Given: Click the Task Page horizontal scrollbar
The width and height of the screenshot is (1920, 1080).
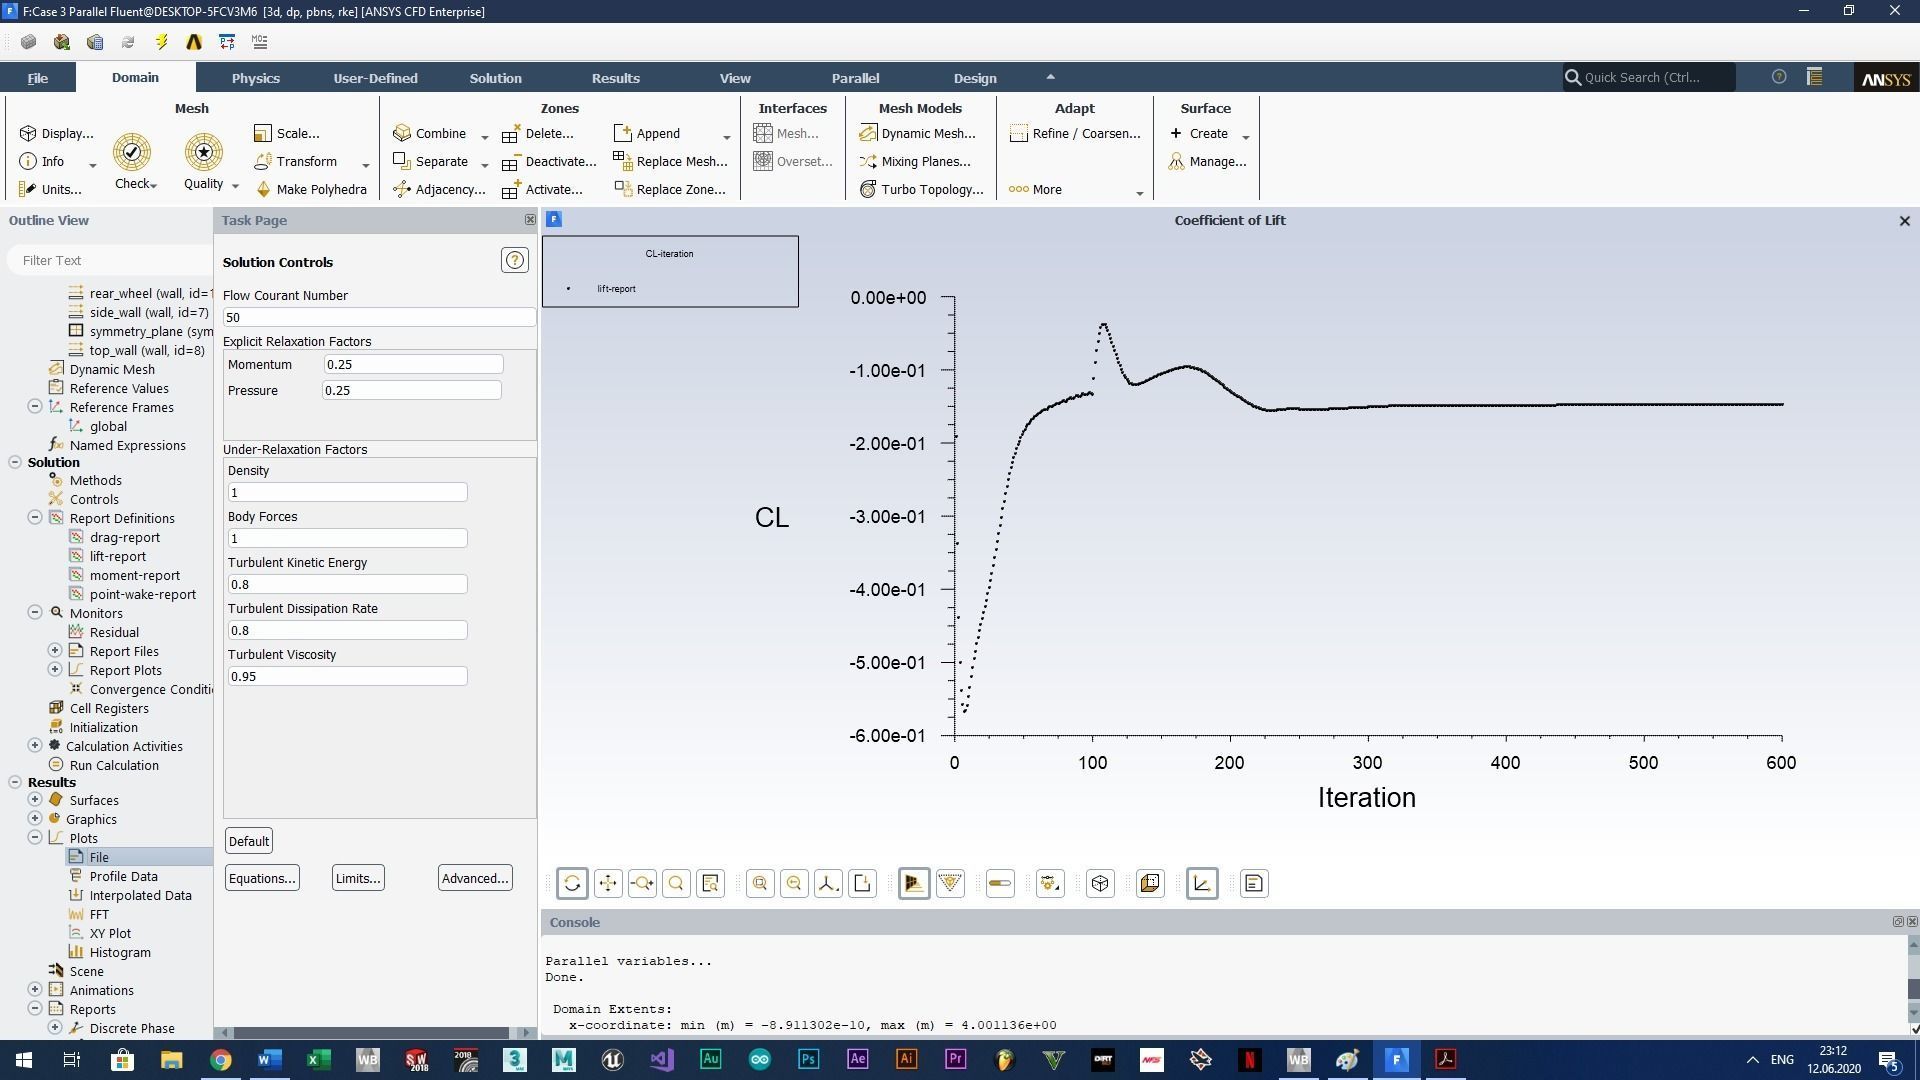Looking at the screenshot, I should pyautogui.click(x=370, y=1033).
